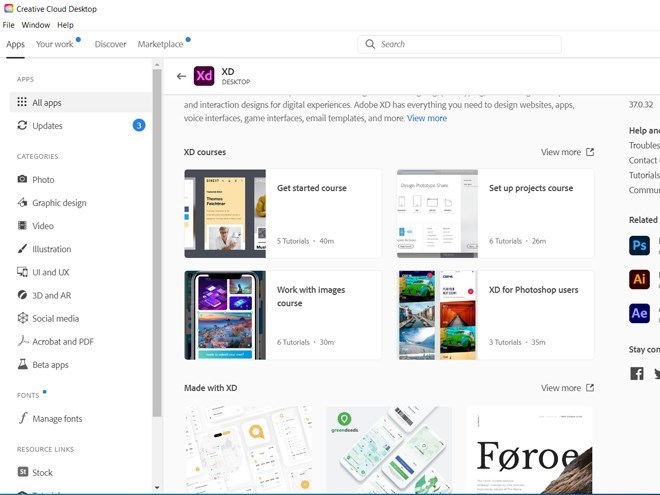Click View more for Made with XD
660x495 pixels.
coord(561,388)
